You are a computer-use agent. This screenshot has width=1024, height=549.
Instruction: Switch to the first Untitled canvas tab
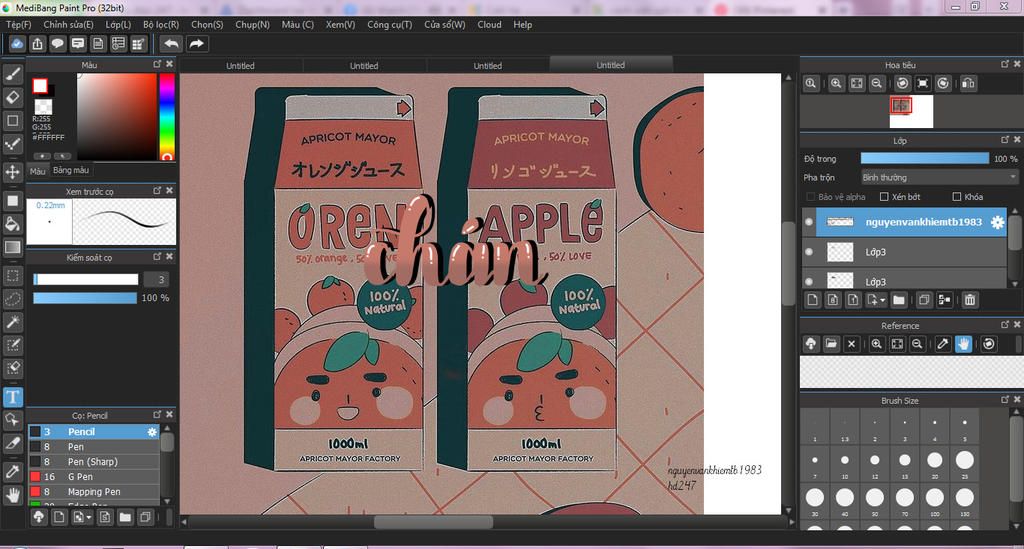[240, 65]
